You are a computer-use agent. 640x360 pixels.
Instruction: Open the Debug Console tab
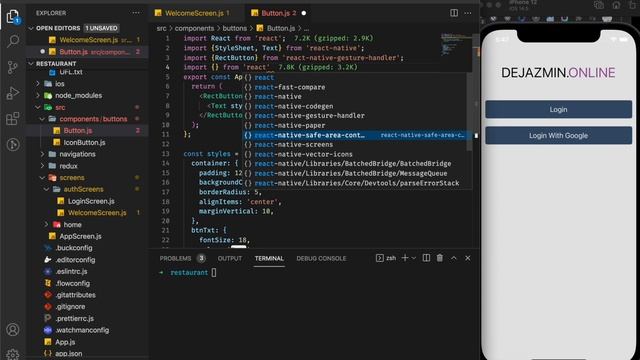[321, 258]
